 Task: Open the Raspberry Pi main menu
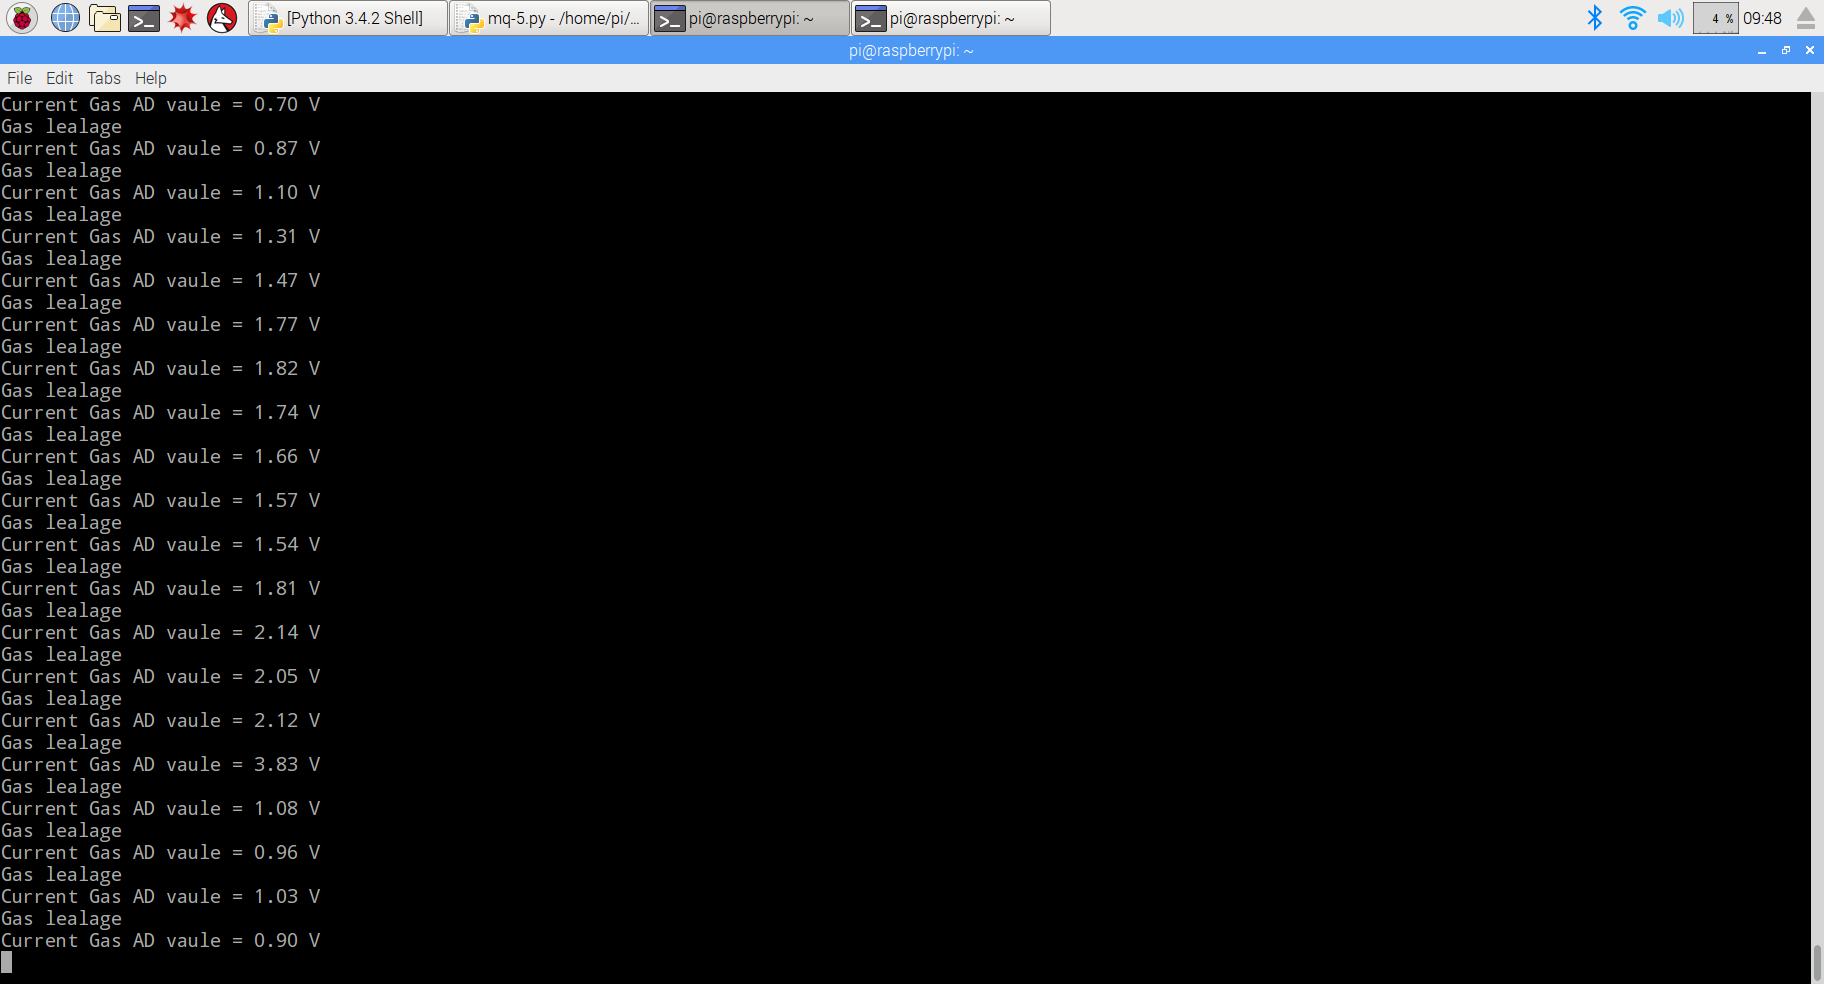click(x=22, y=17)
